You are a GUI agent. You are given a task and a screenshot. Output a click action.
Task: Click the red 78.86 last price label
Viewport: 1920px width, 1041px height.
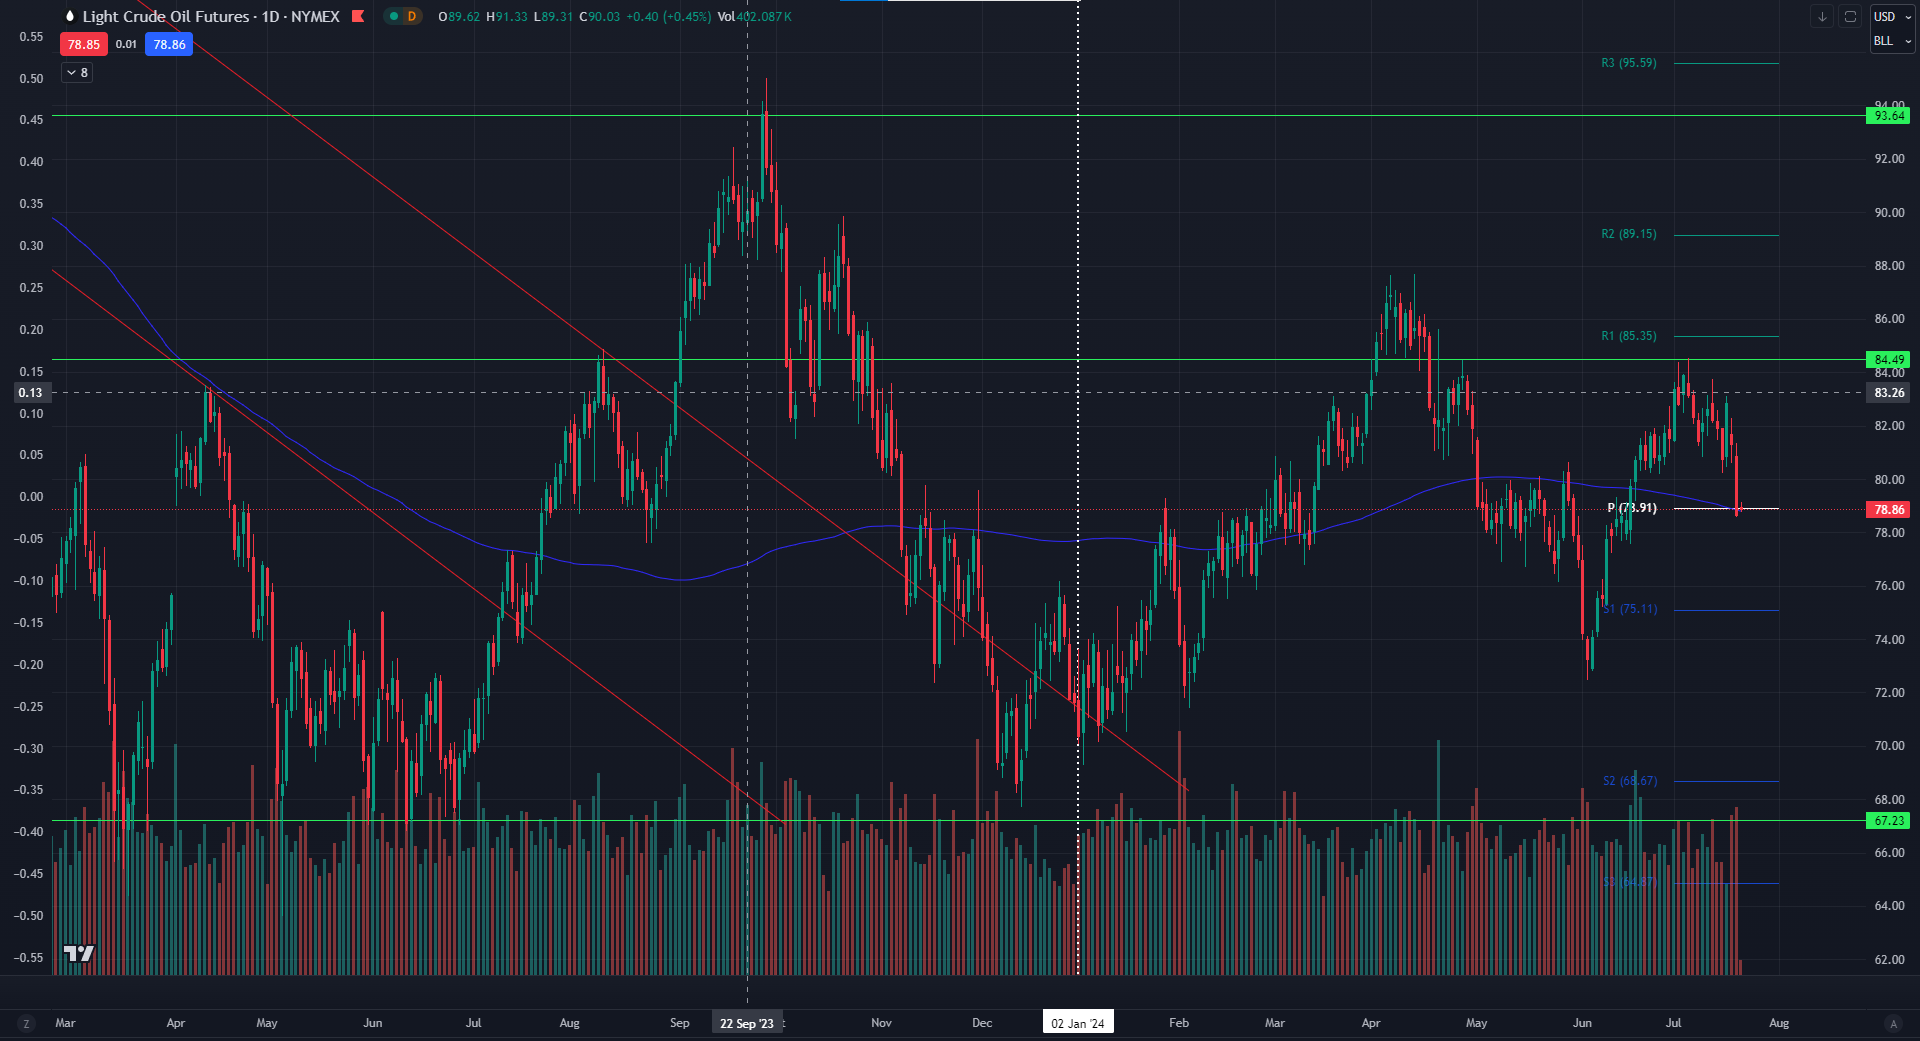[1889, 509]
